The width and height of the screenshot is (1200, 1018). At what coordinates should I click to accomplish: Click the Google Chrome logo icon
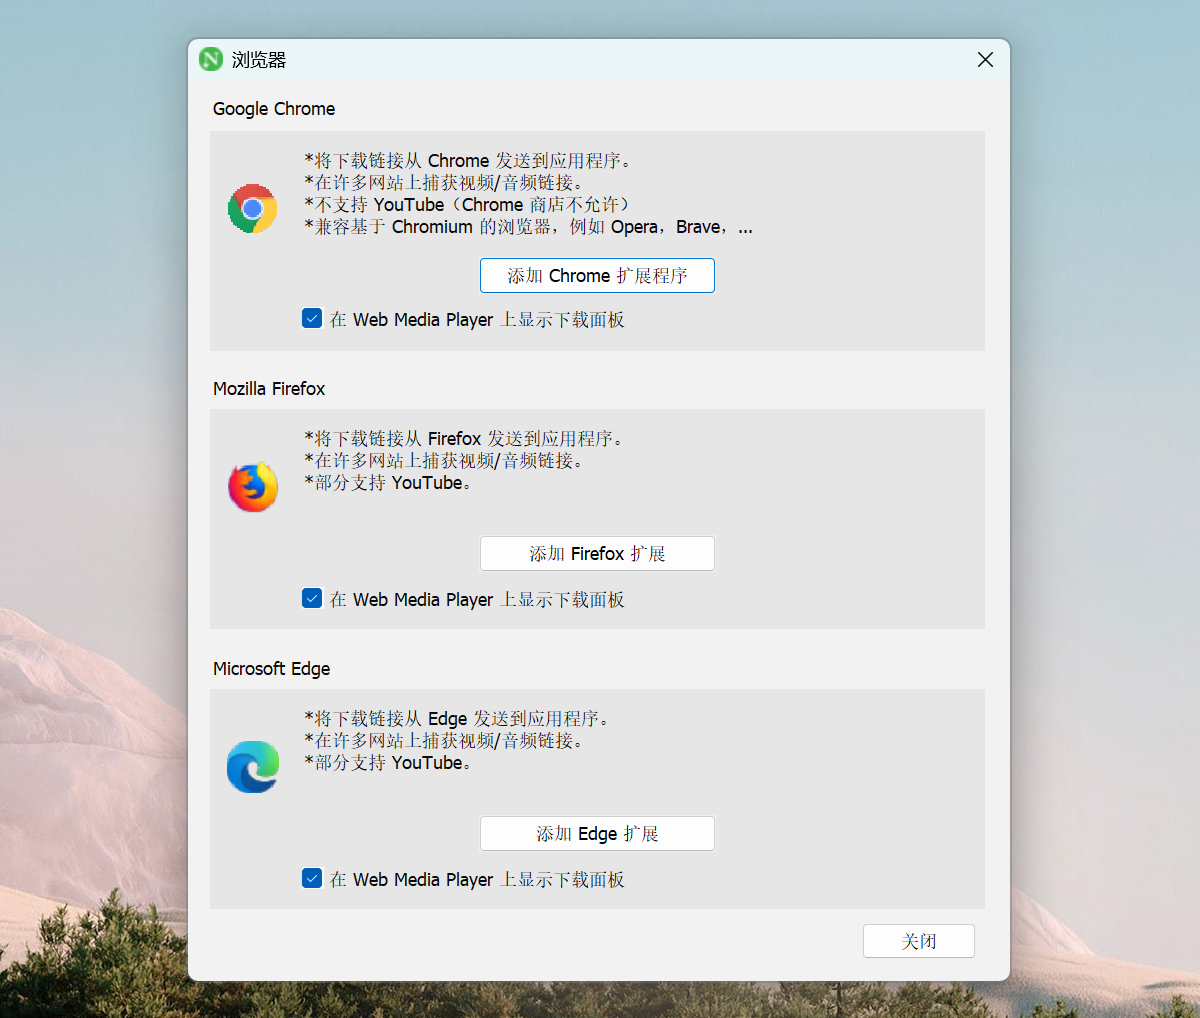tap(253, 208)
